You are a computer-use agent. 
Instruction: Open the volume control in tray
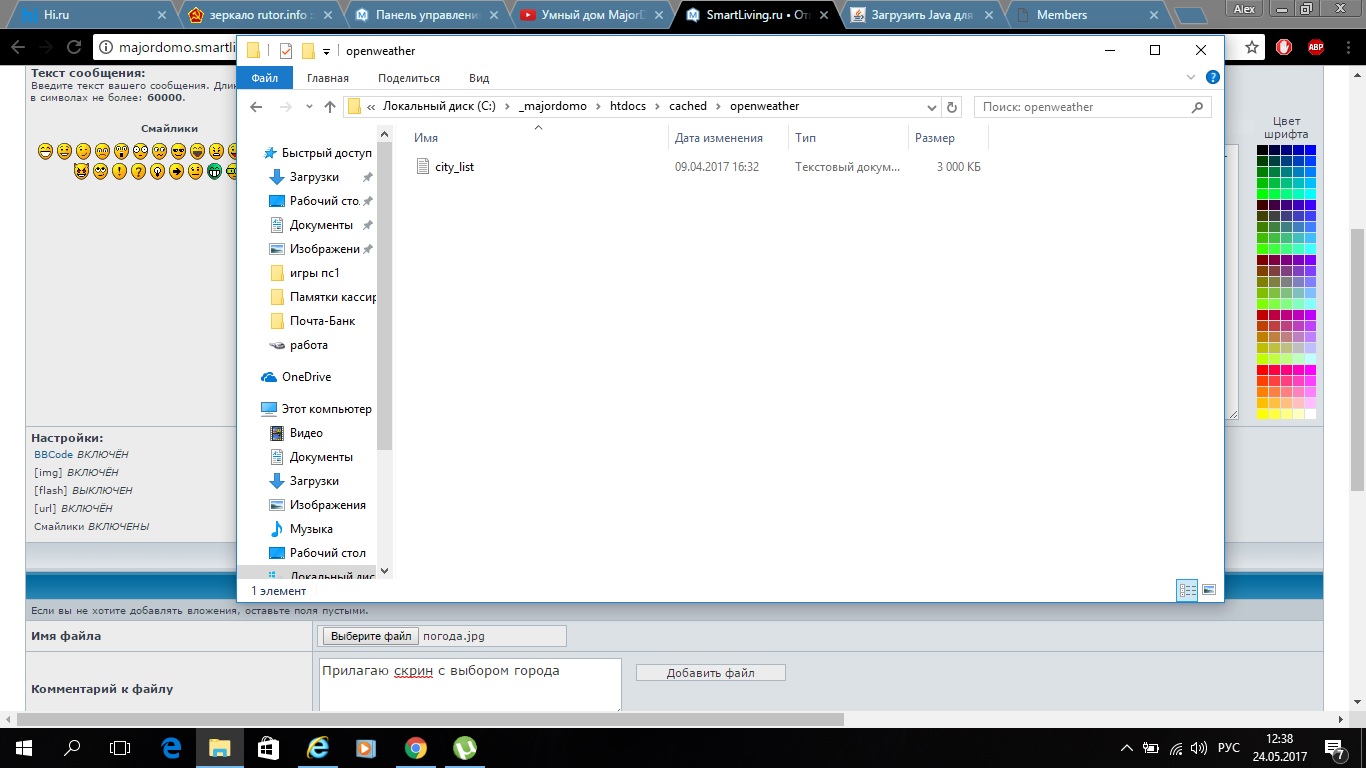point(1200,747)
